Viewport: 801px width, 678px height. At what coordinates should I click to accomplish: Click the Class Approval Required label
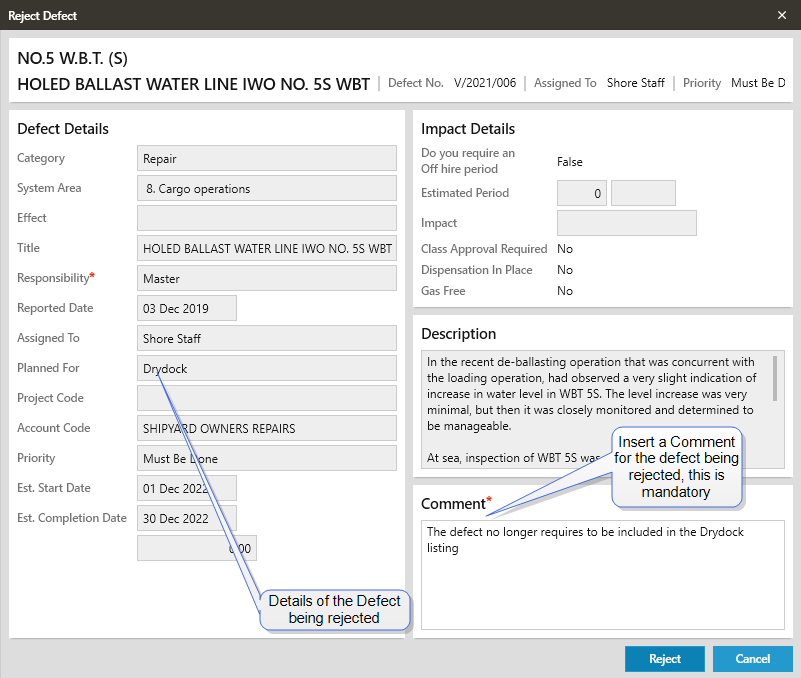click(x=484, y=249)
